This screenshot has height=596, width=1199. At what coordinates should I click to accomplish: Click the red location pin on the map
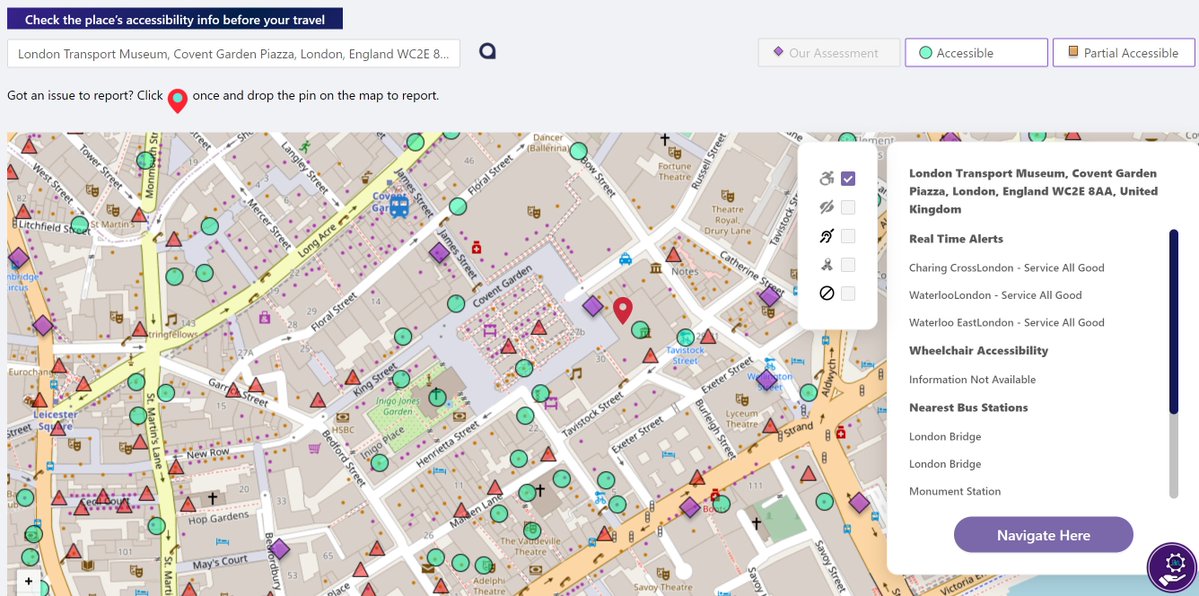click(623, 310)
